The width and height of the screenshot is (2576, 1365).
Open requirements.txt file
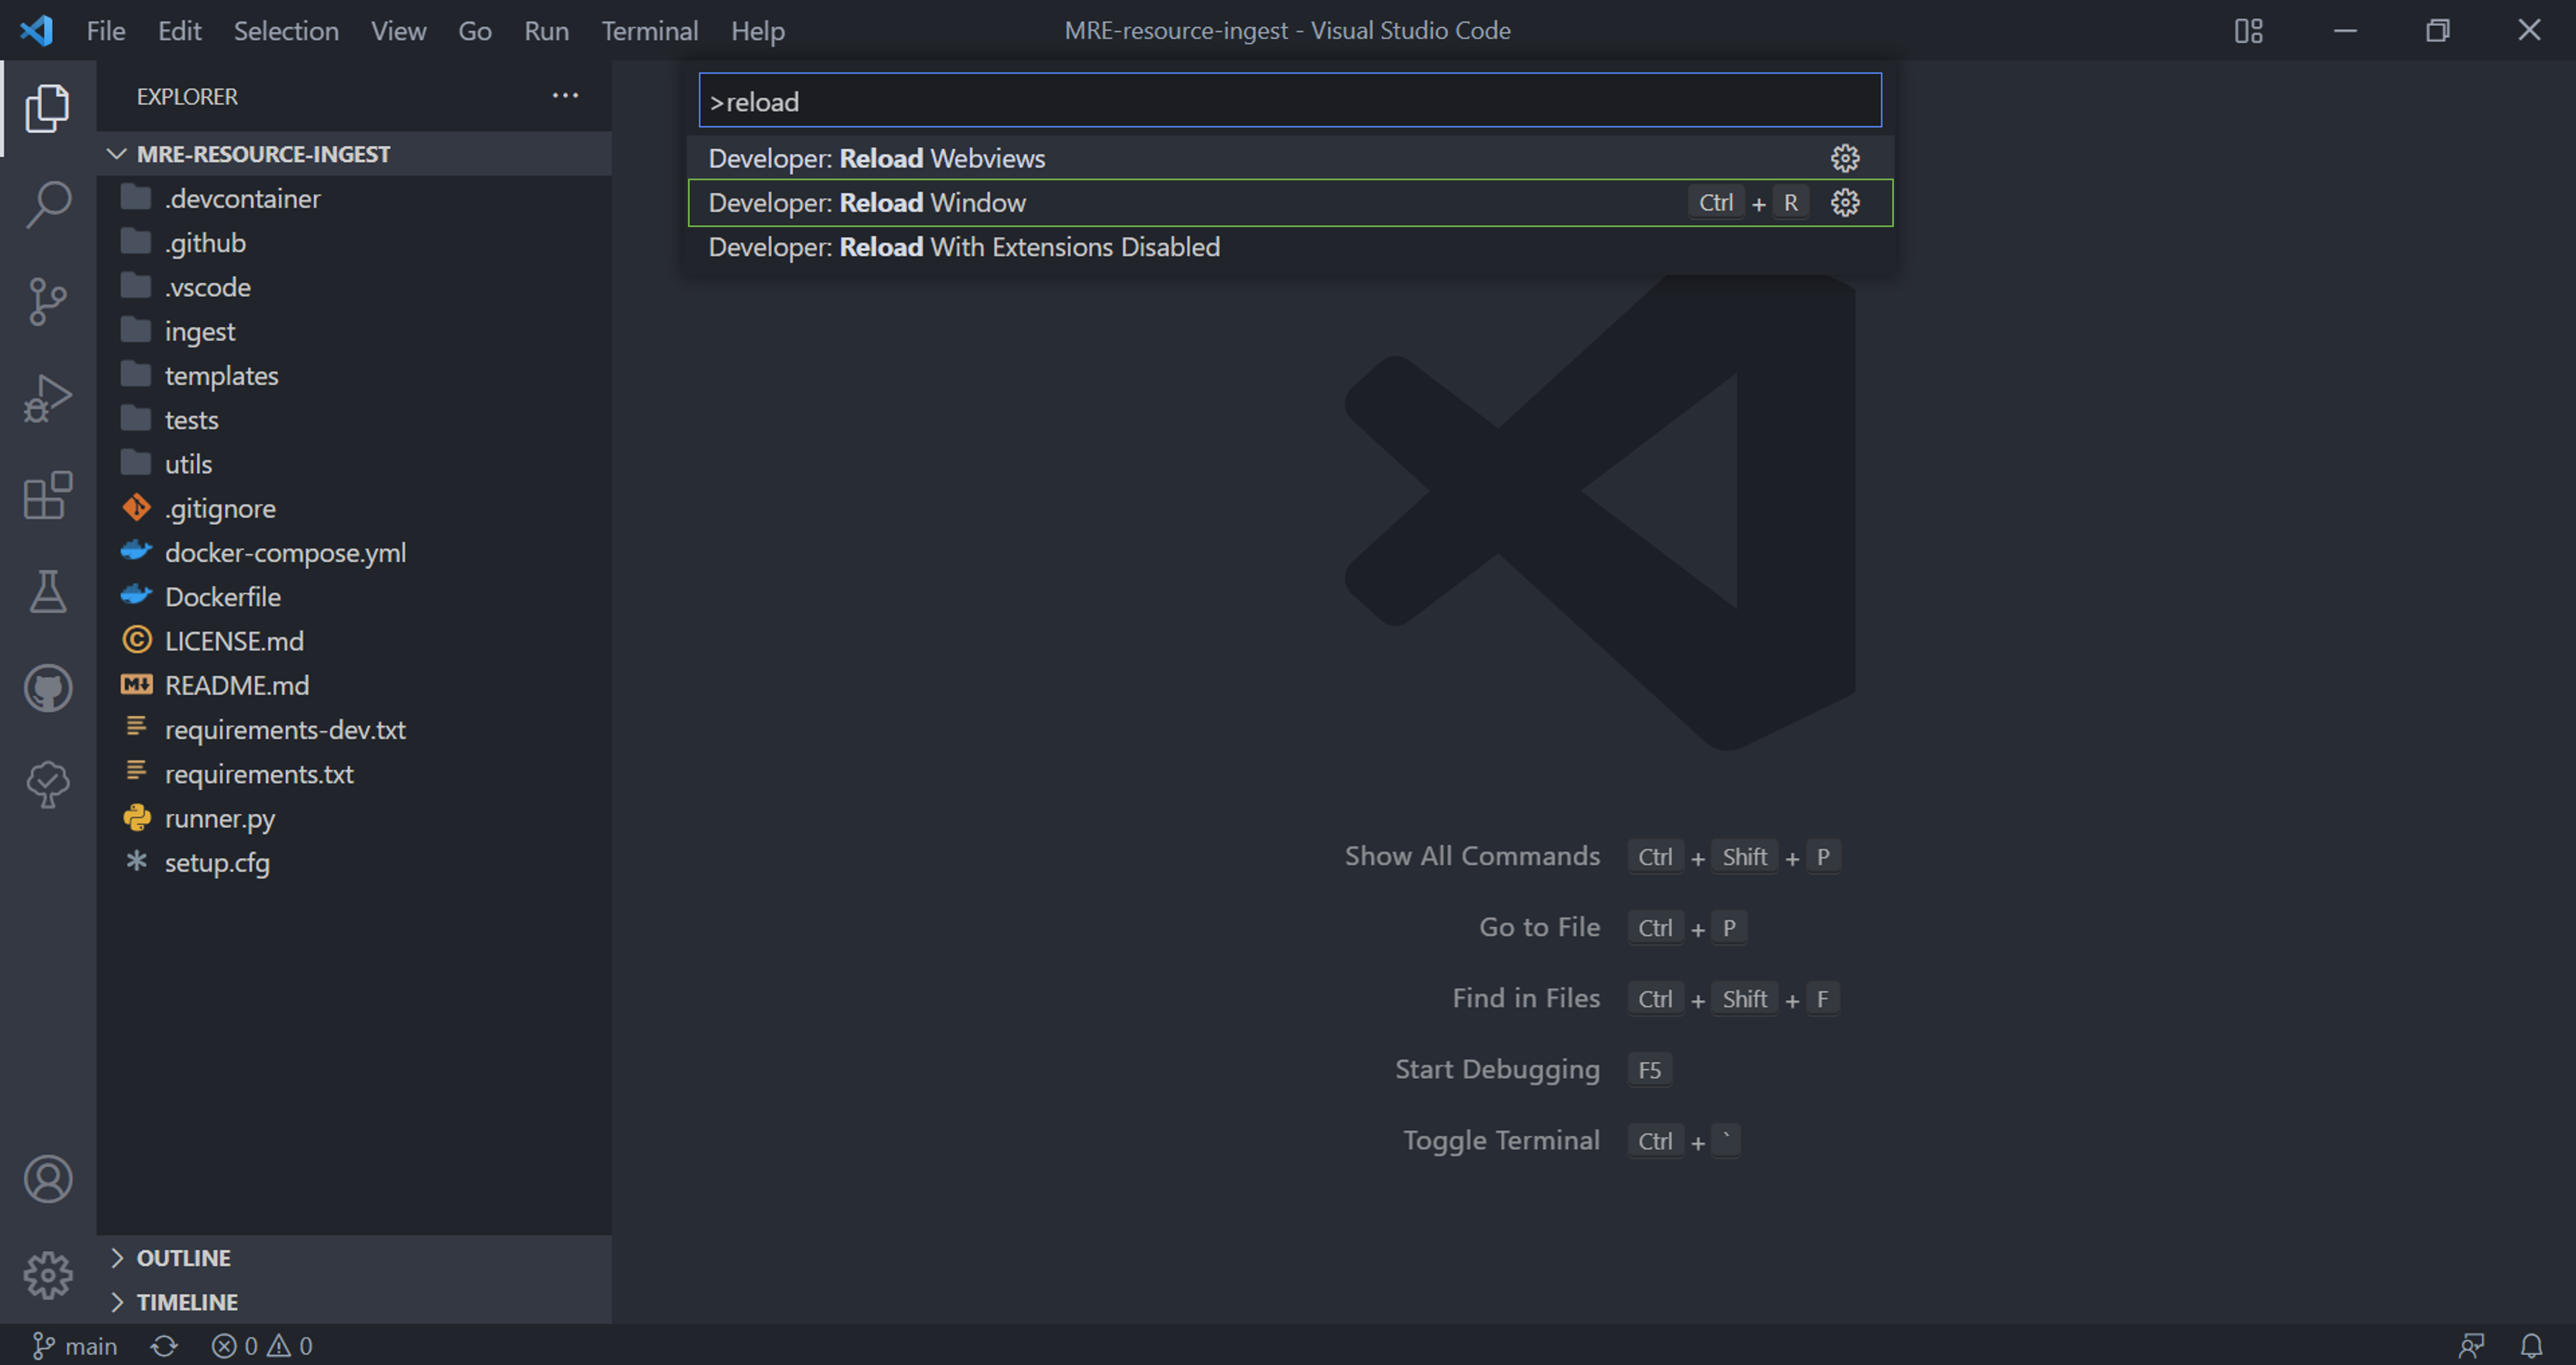click(355, 774)
